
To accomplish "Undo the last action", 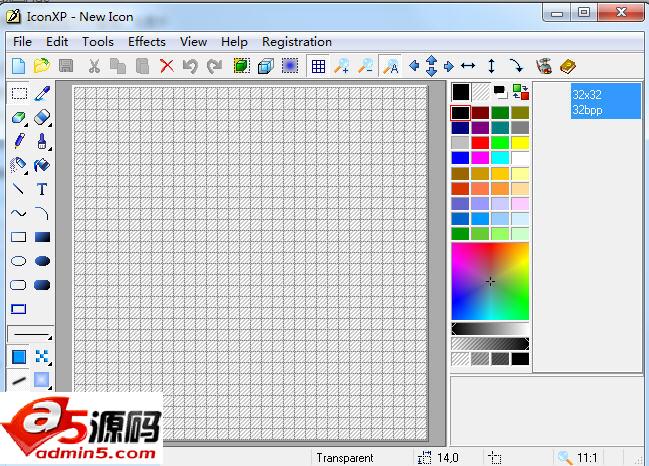I will [190, 66].
